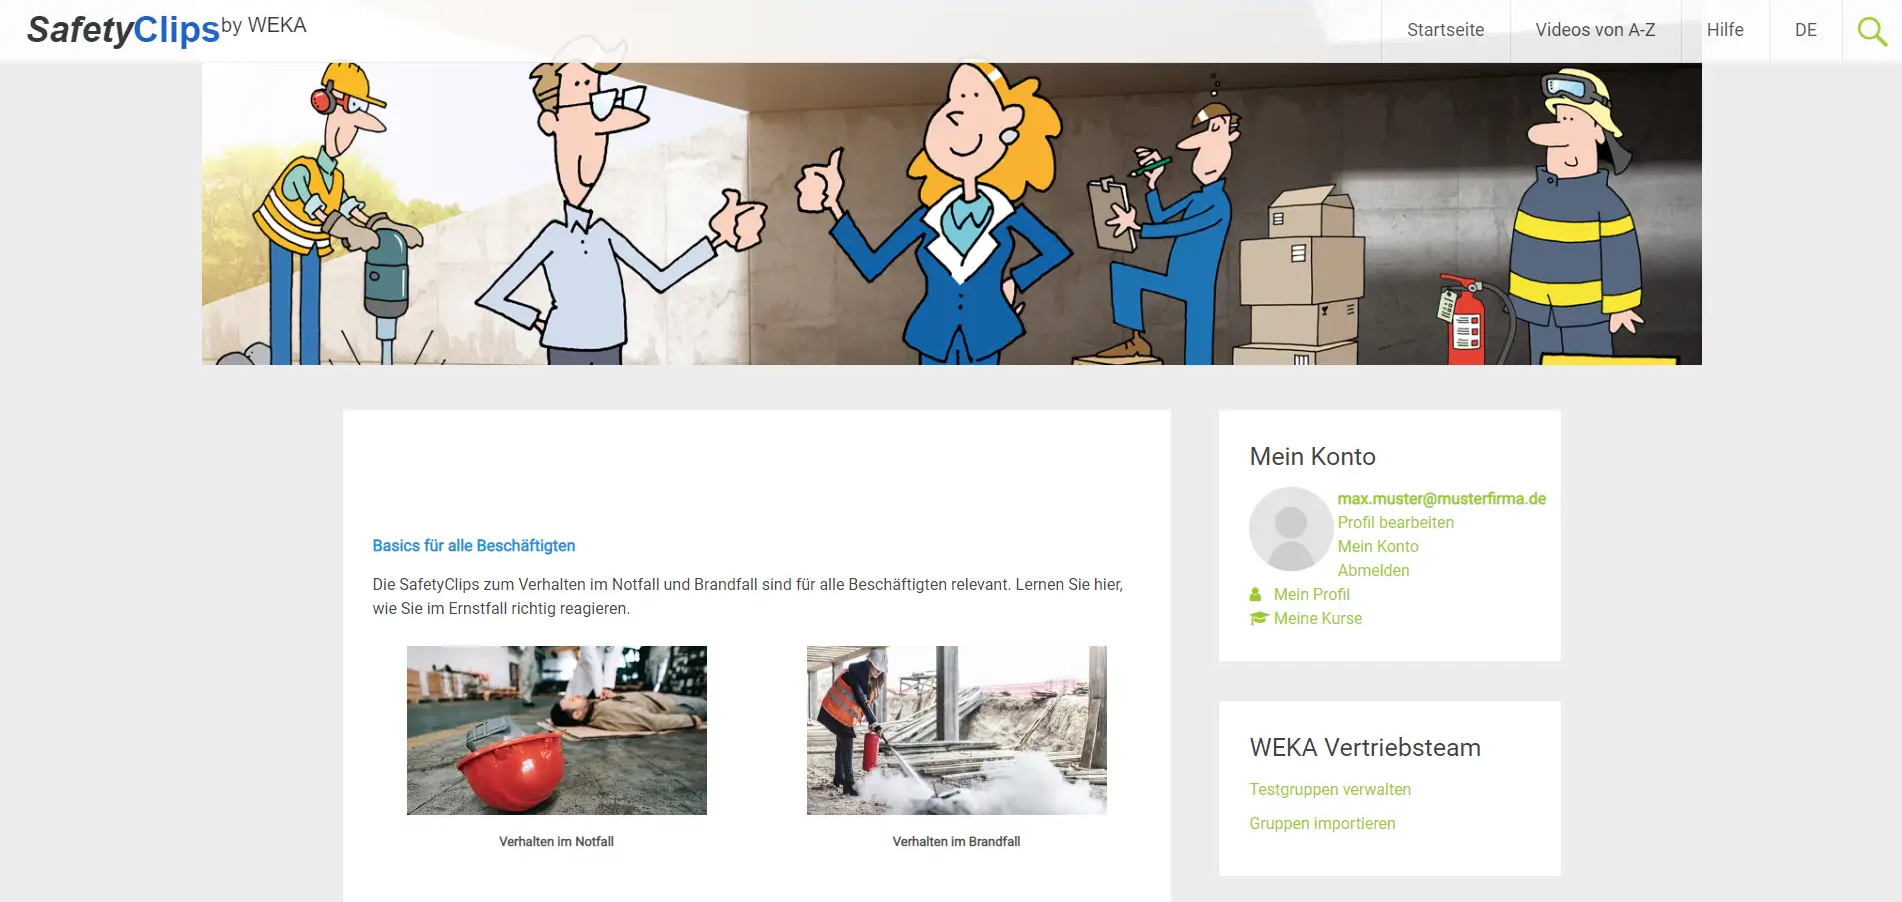
Task: Open the green search magnifier icon
Action: [x=1872, y=31]
